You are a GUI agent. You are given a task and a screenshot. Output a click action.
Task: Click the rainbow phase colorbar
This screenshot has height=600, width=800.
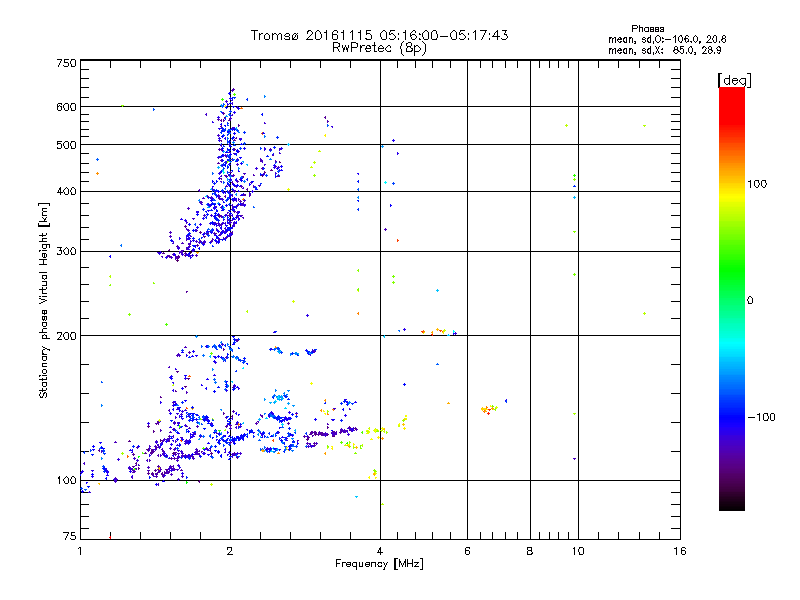point(732,298)
